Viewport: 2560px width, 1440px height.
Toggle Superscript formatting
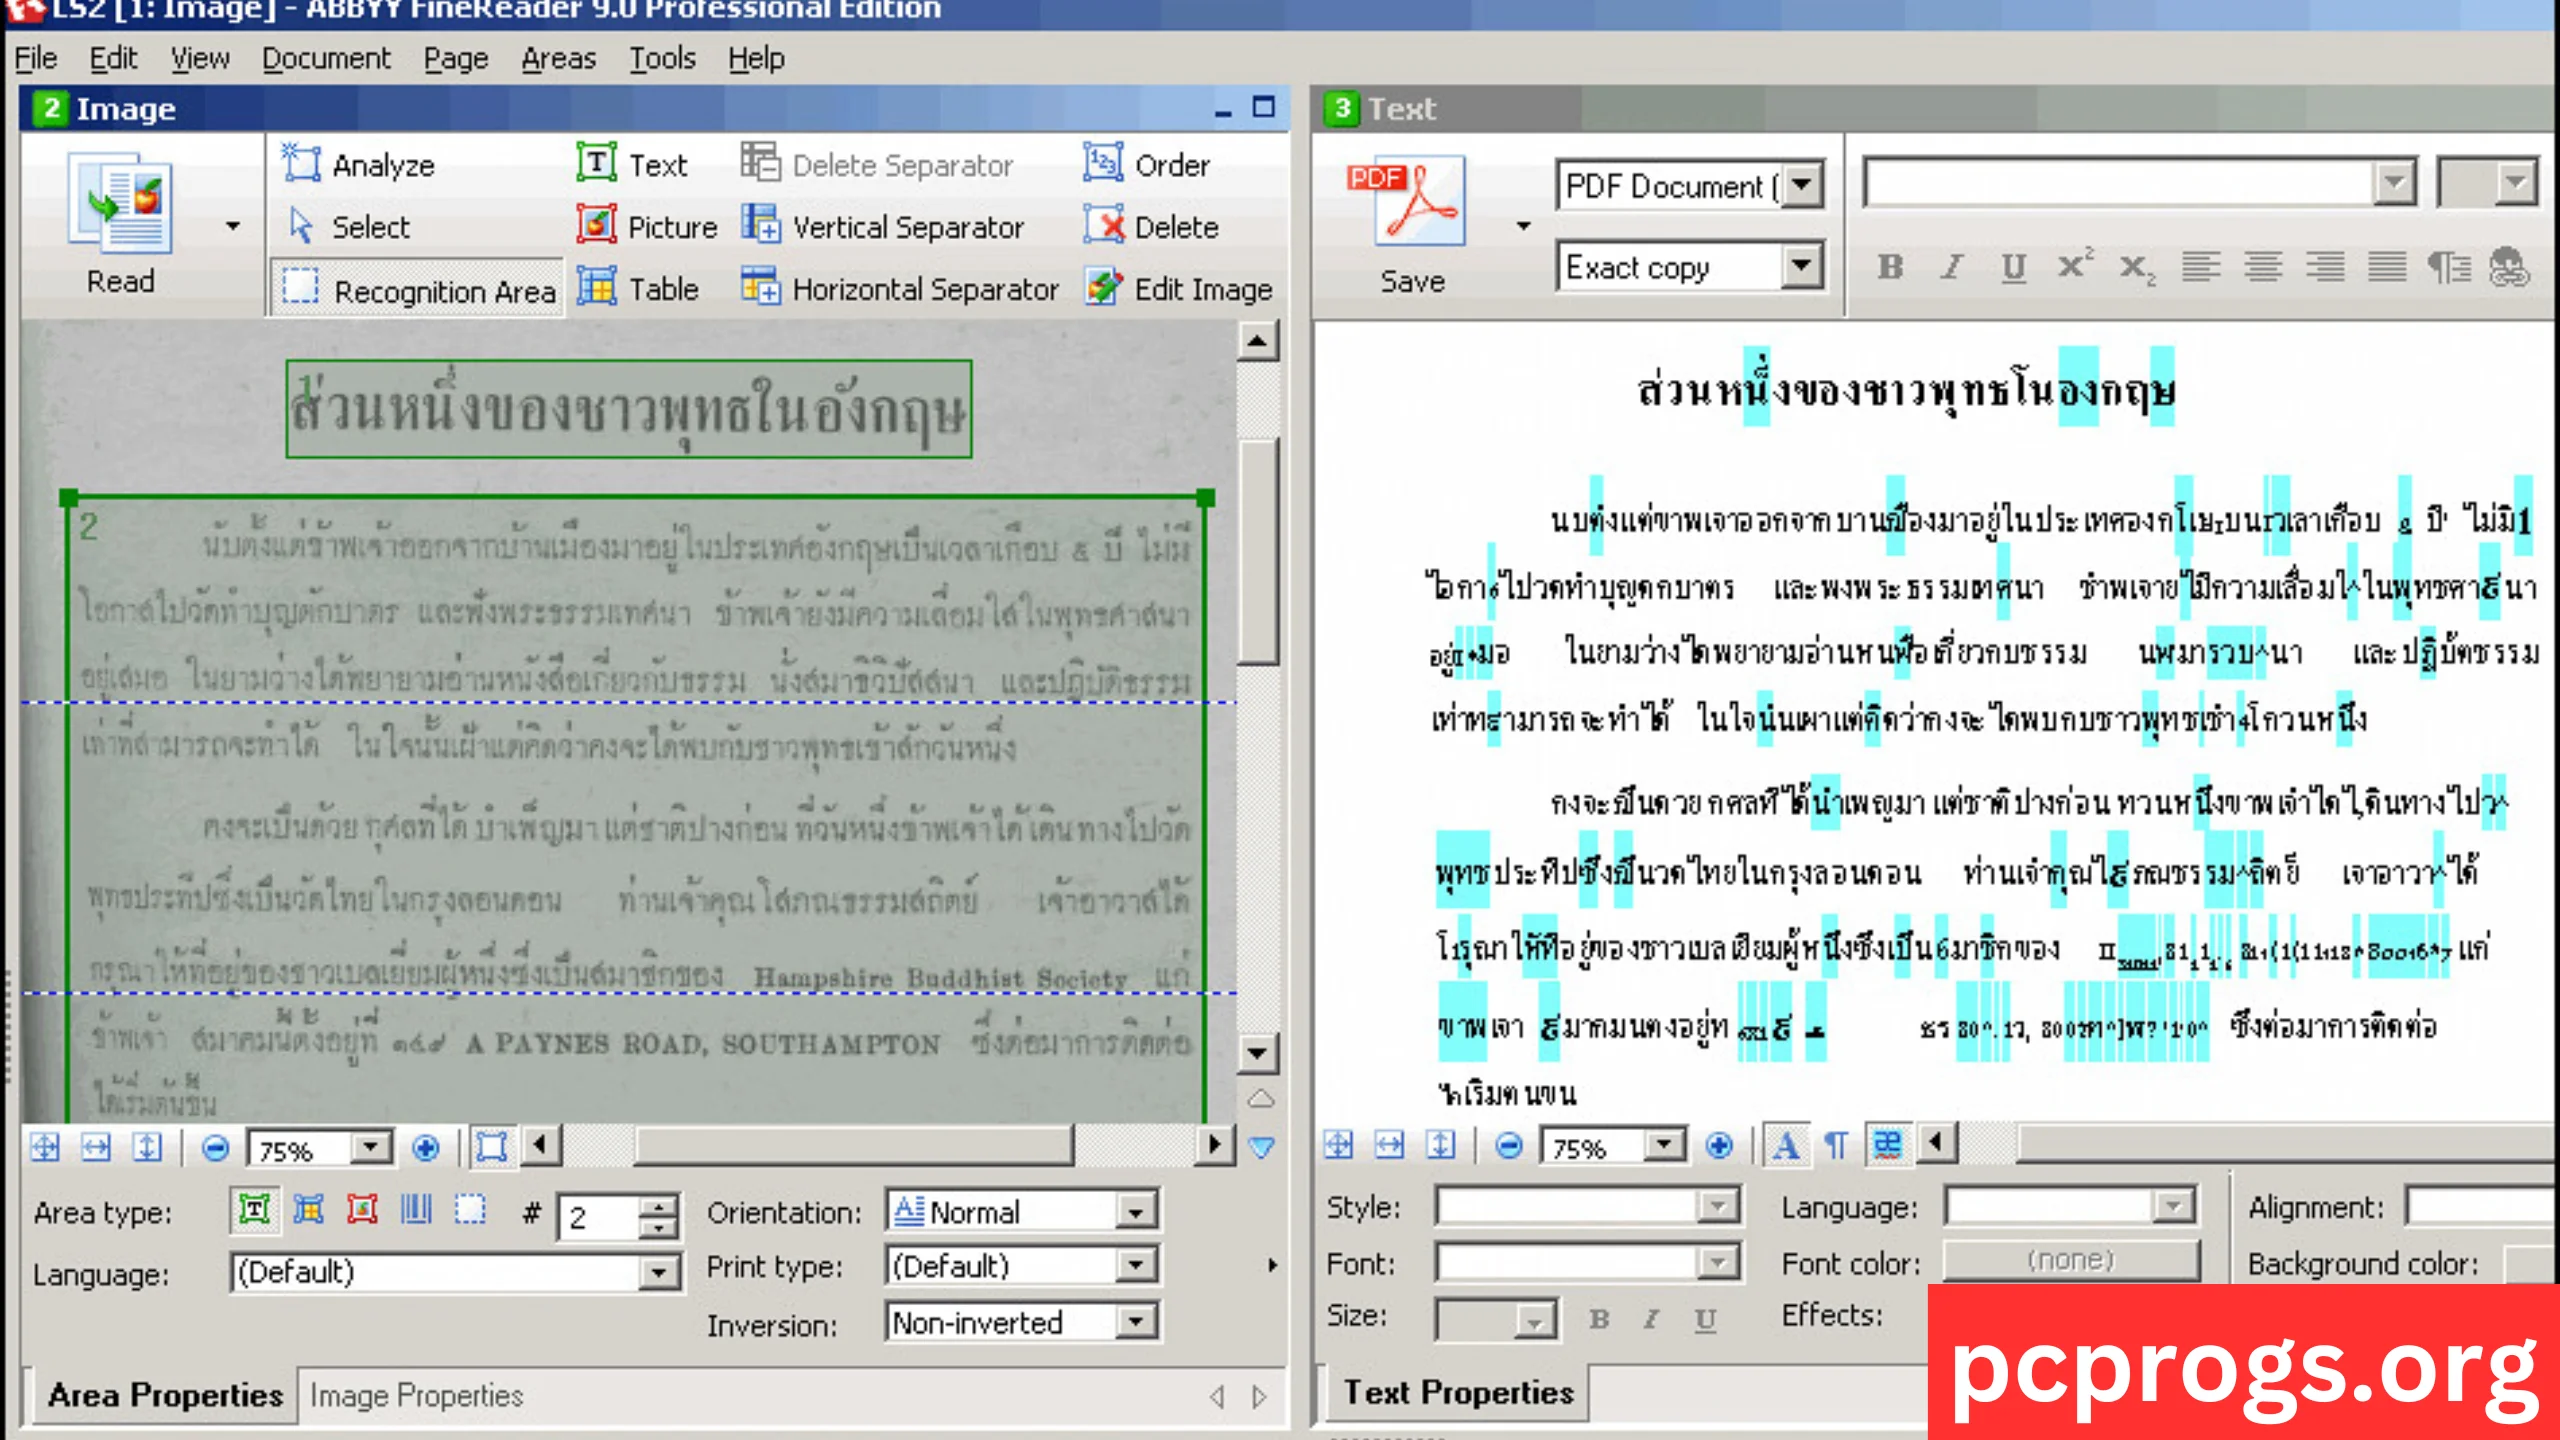coord(2075,265)
